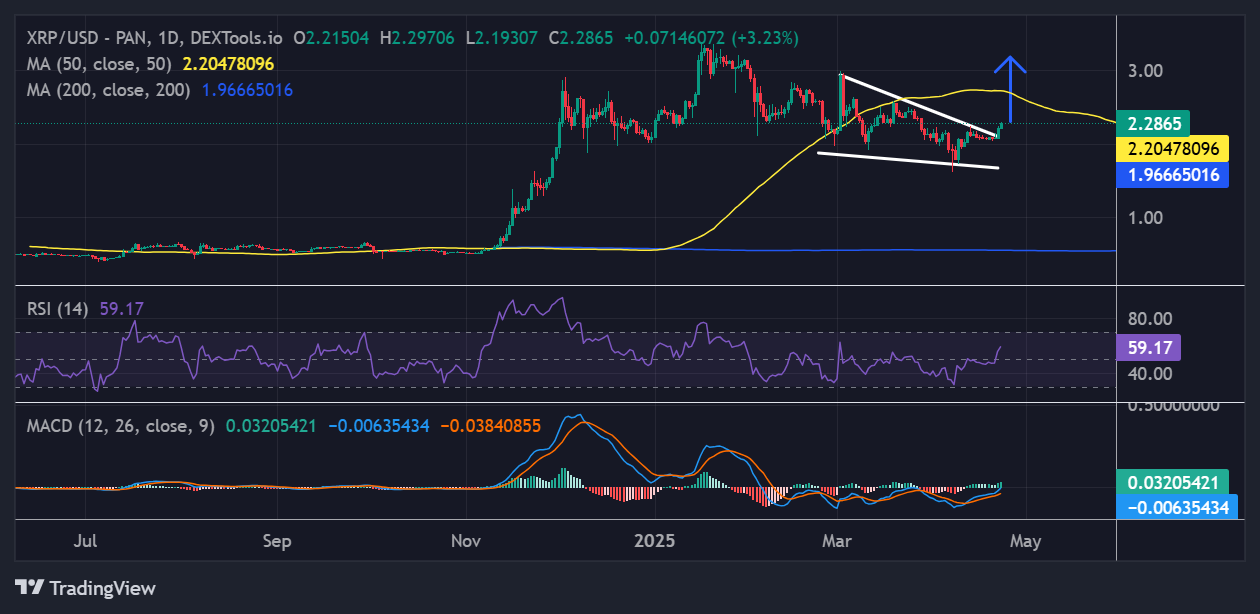Select the RSI (14) indicator legend
Viewport: 1260px width, 614px height.
tap(59, 309)
